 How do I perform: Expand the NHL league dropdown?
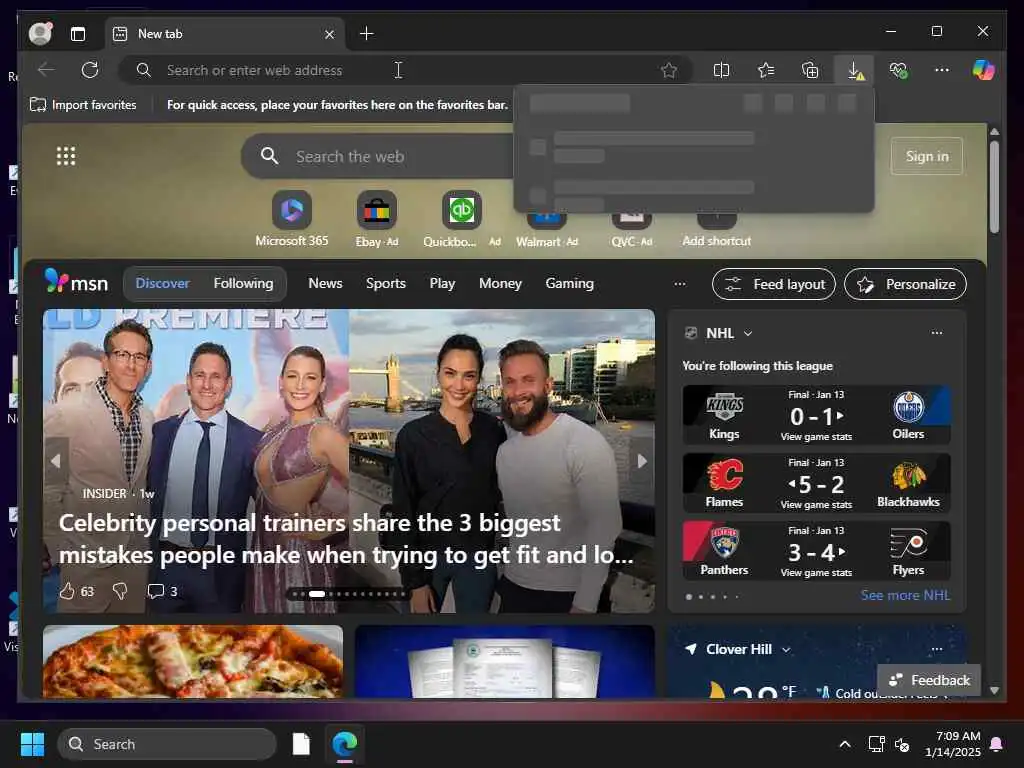[x=748, y=333]
